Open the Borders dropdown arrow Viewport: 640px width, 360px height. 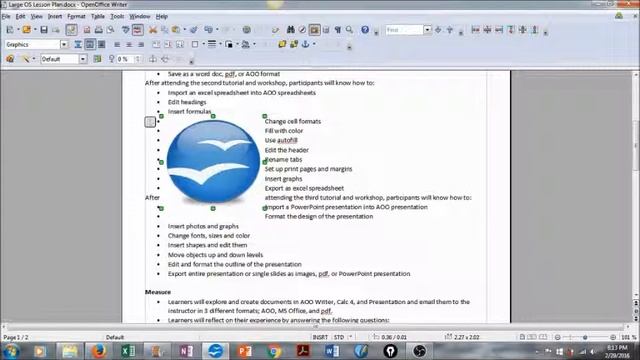pos(203,44)
